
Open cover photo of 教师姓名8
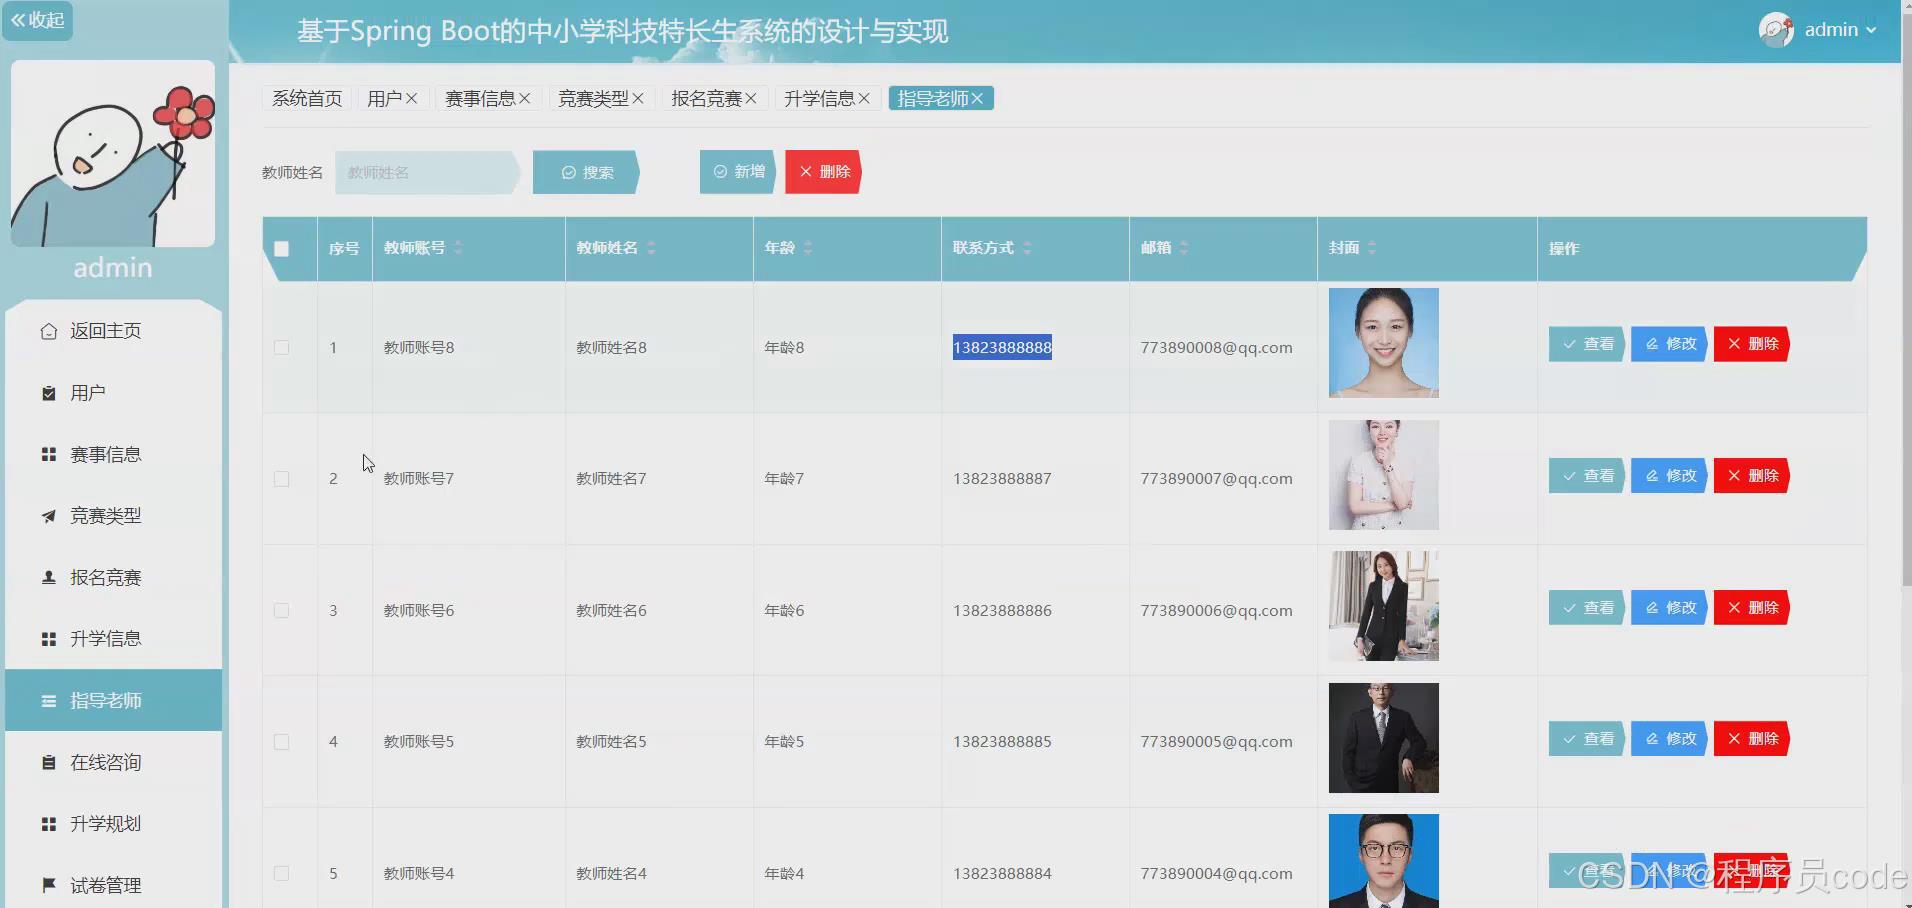[1384, 343]
